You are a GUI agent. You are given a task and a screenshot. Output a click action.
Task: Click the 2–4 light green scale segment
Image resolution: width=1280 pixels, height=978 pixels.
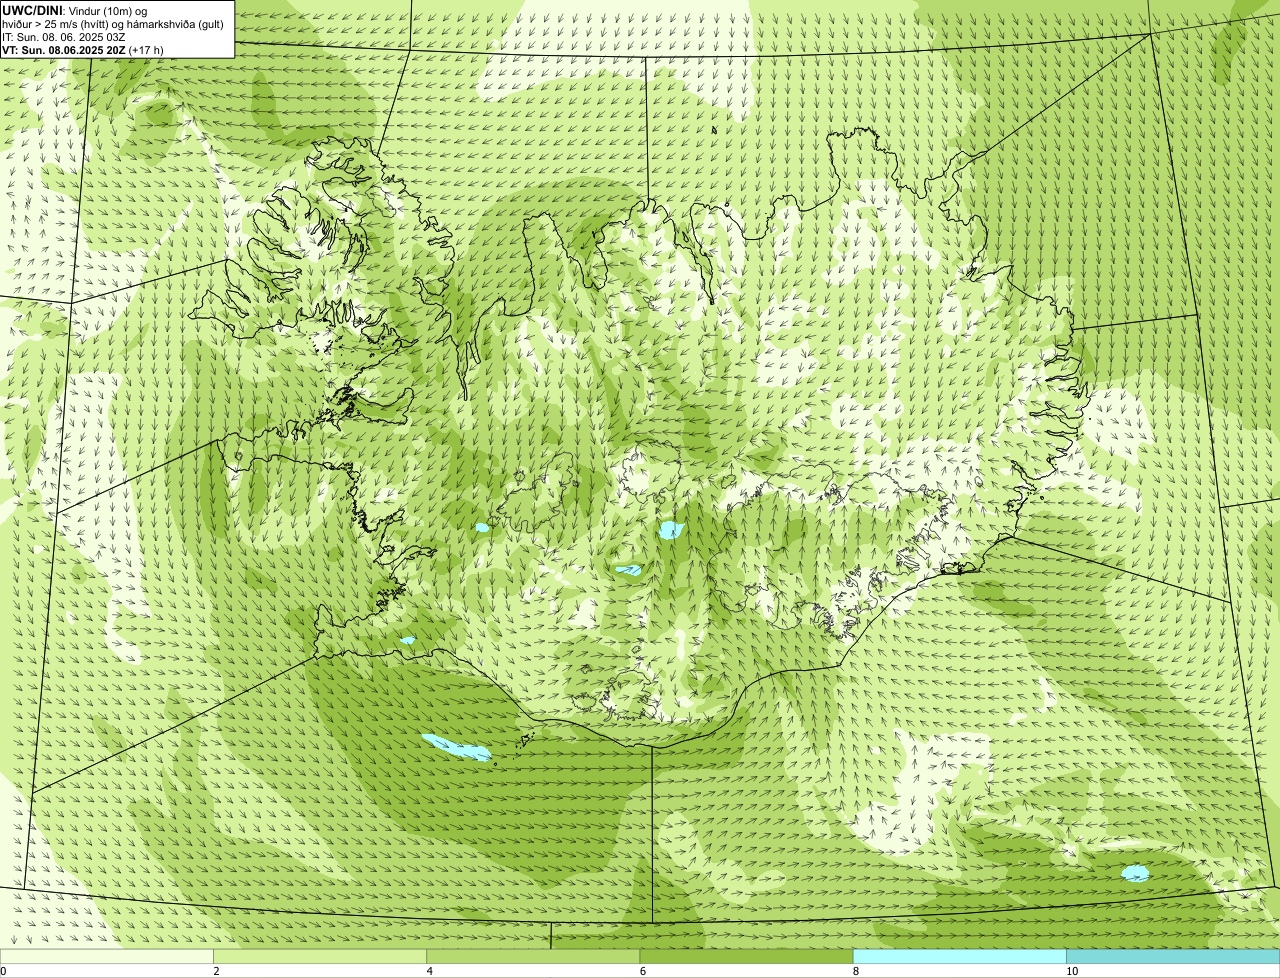click(320, 957)
